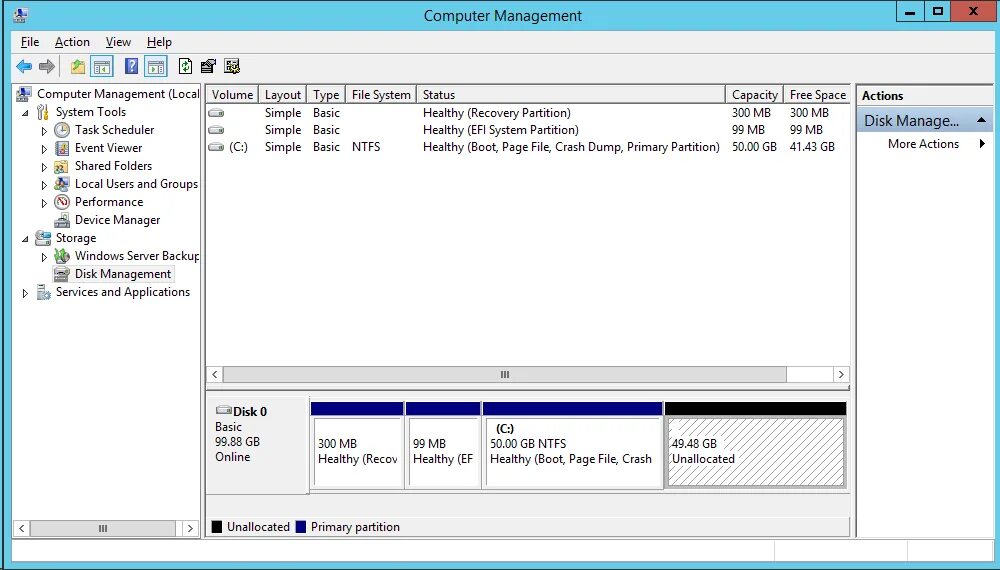The image size is (1000, 570).
Task: Click the Recovery Partition volume drive icon
Action: click(x=216, y=113)
